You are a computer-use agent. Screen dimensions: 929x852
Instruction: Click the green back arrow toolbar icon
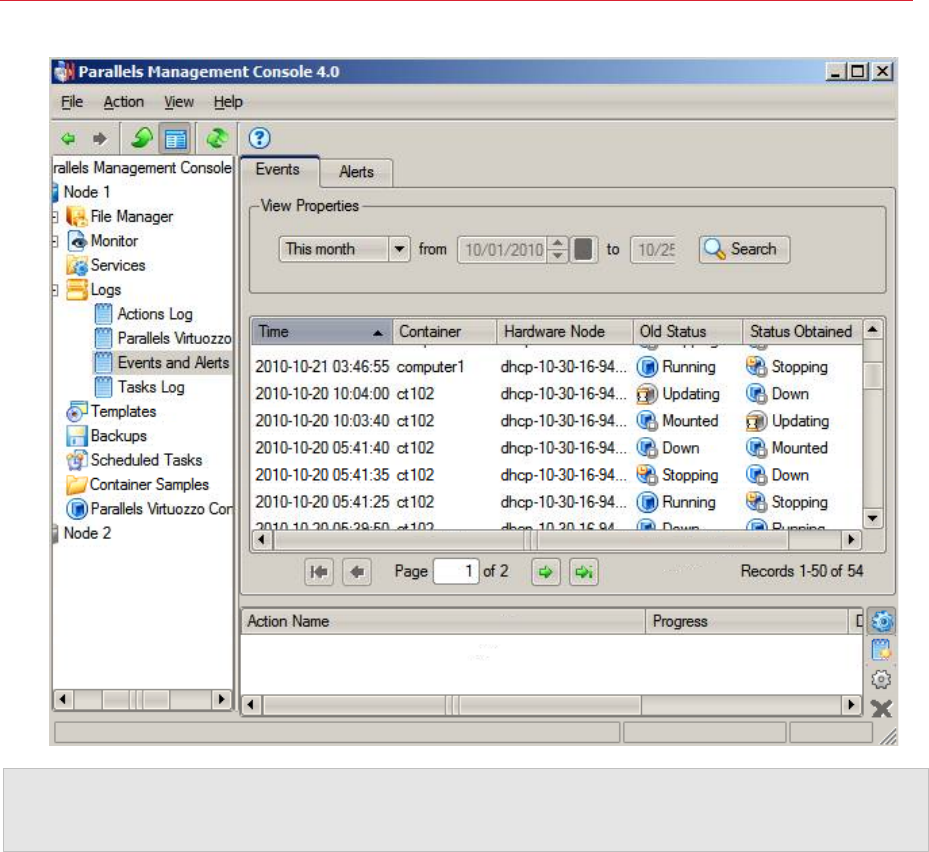[x=69, y=139]
